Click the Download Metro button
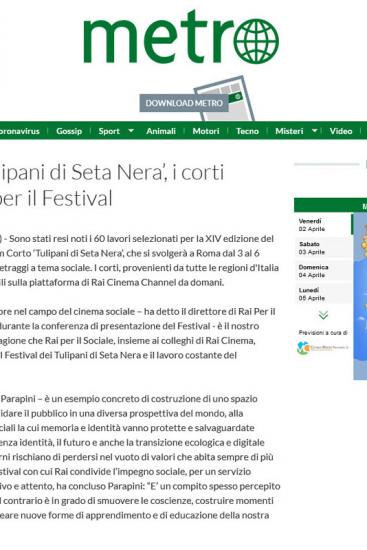Image resolution: width=367 pixels, height=550 pixels. (184, 103)
